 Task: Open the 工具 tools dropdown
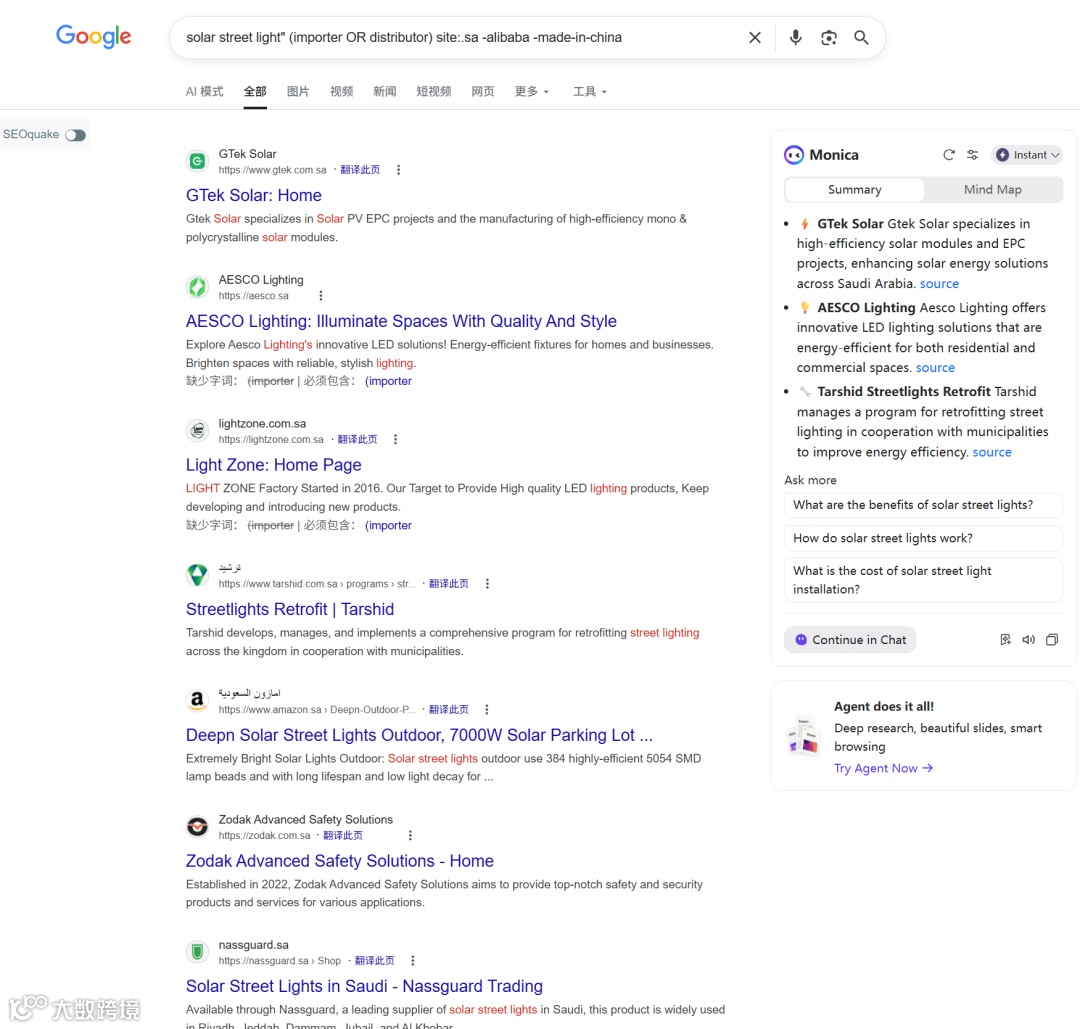click(590, 92)
